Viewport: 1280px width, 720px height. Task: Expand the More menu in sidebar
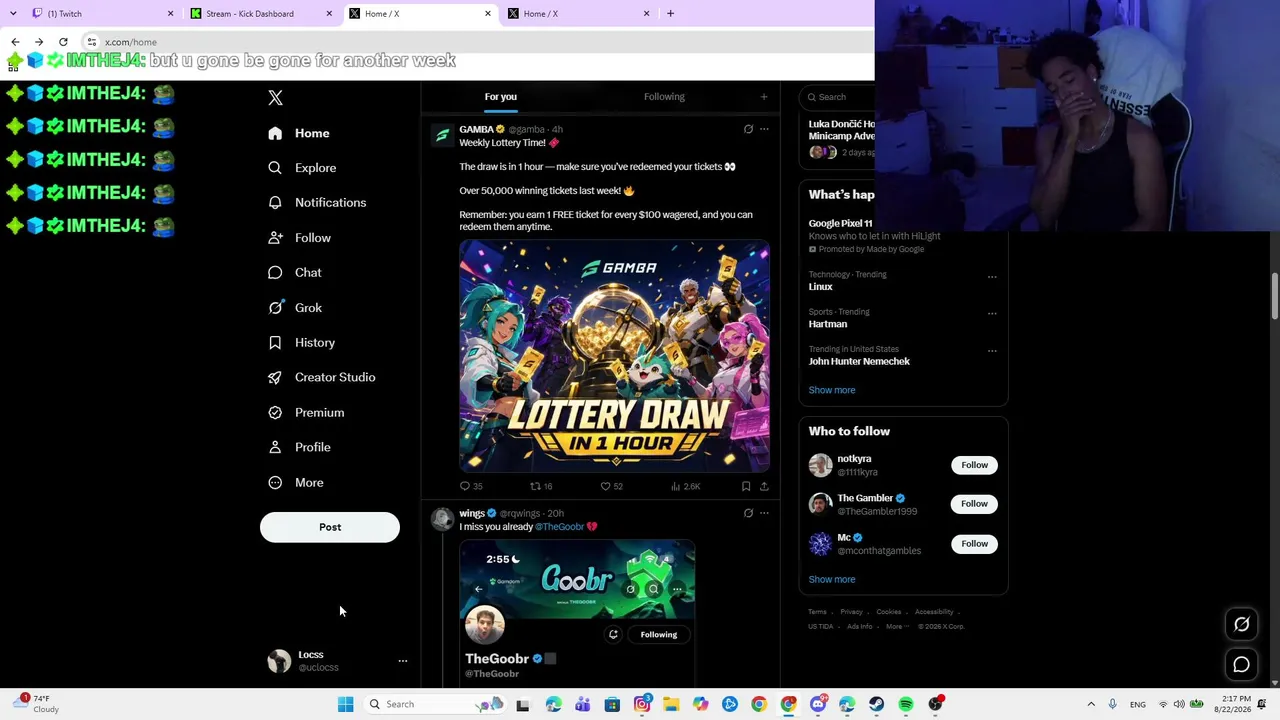[x=295, y=483]
